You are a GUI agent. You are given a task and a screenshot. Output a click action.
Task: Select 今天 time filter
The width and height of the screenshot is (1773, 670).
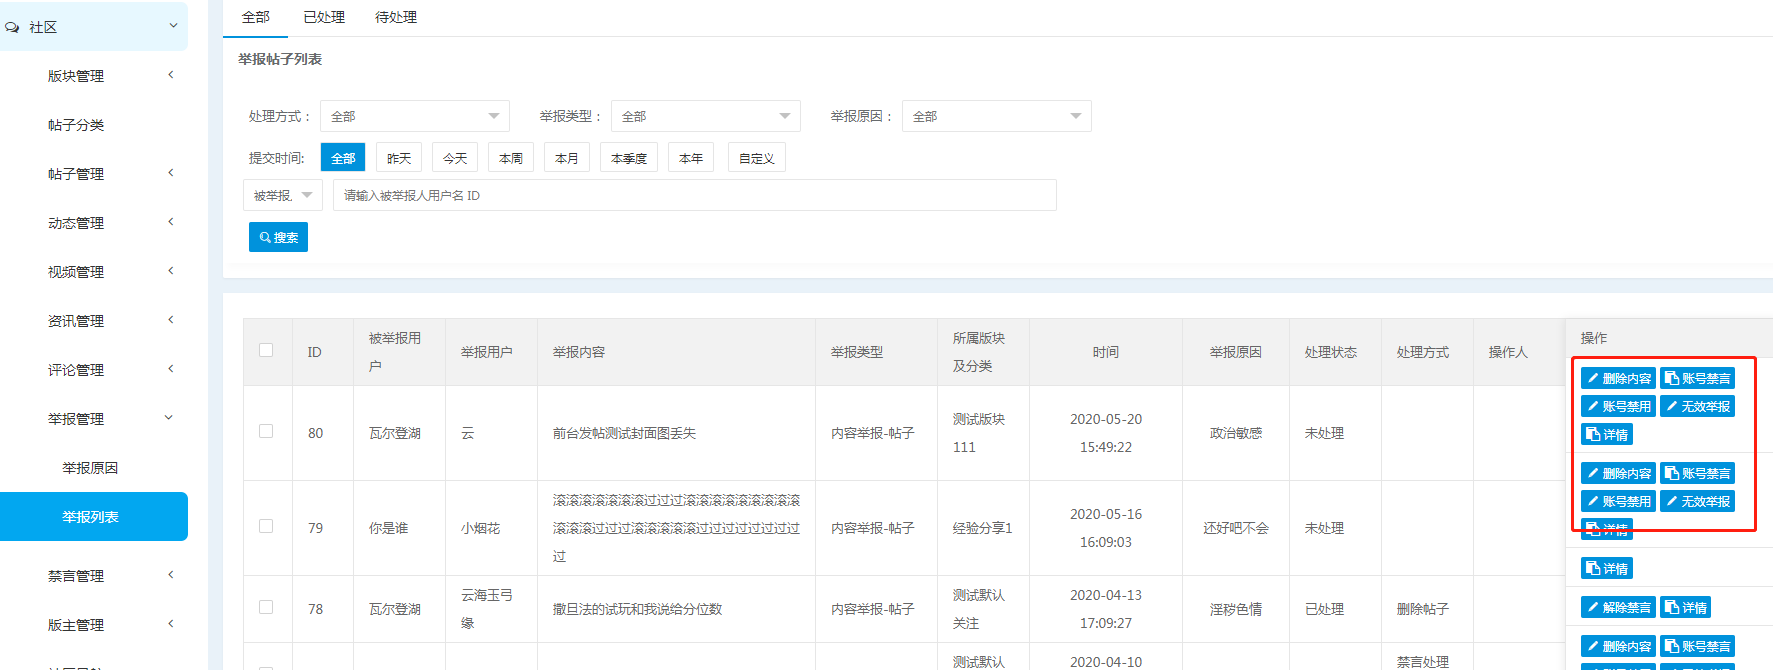tap(455, 158)
